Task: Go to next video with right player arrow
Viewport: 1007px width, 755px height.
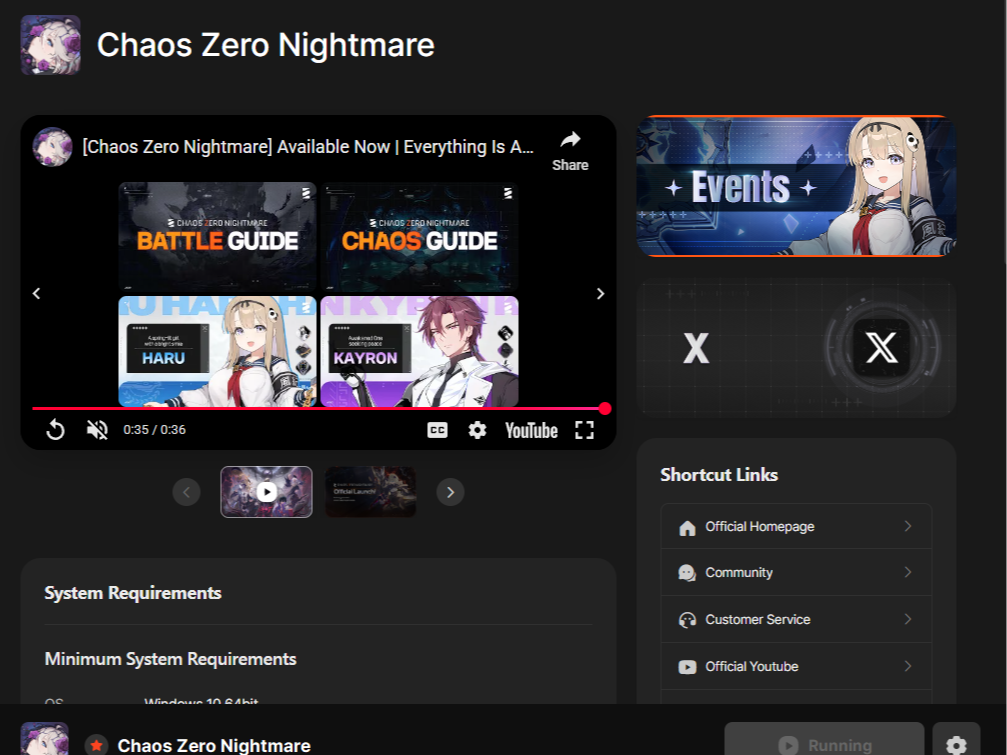Action: [x=600, y=293]
